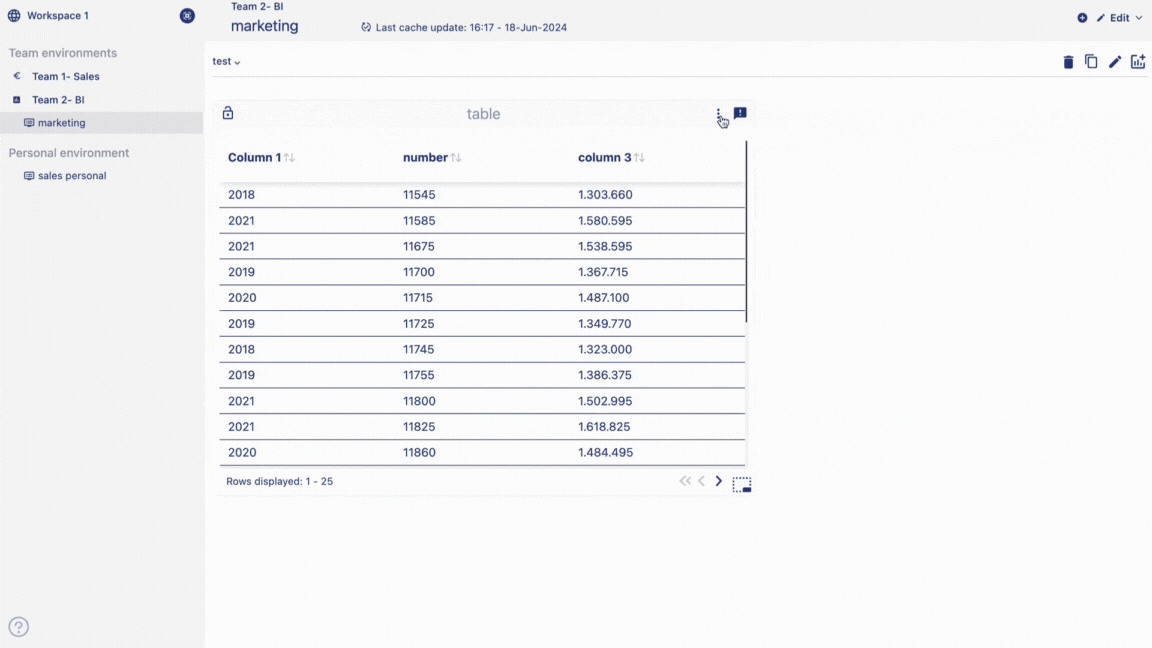Image resolution: width=1152 pixels, height=648 pixels.
Task: Click Last cache update refresh link
Action: pos(464,28)
